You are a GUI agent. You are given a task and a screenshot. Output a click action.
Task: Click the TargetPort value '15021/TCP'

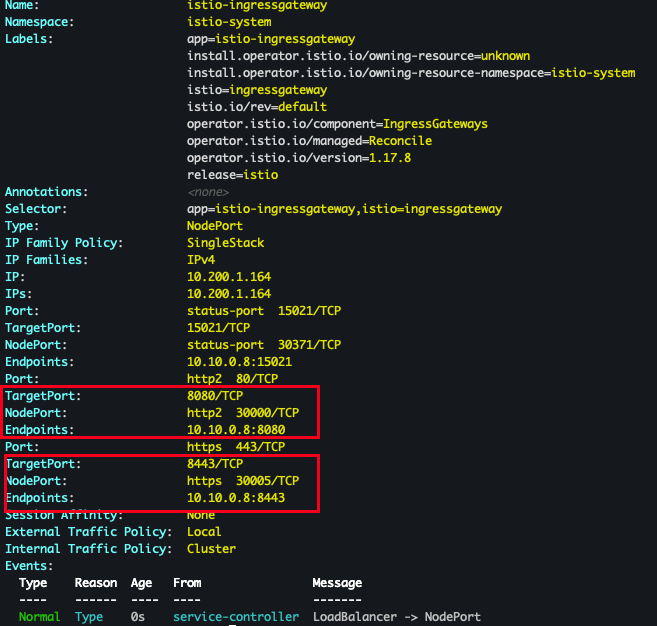coord(218,328)
